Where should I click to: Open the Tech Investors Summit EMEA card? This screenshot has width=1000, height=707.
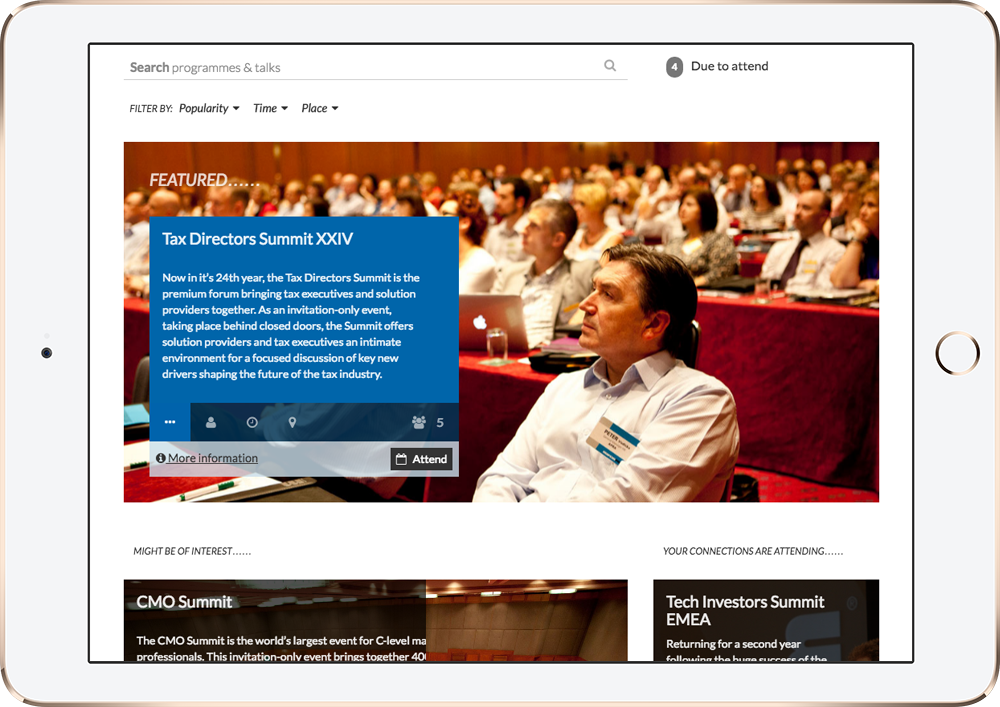click(745, 610)
